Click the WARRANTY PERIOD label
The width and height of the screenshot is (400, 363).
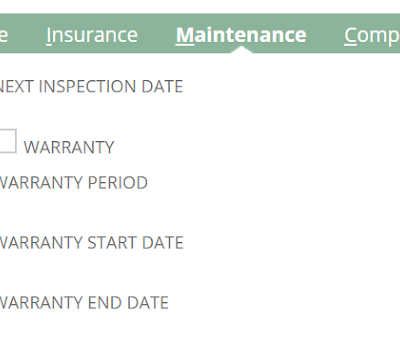[x=73, y=183]
